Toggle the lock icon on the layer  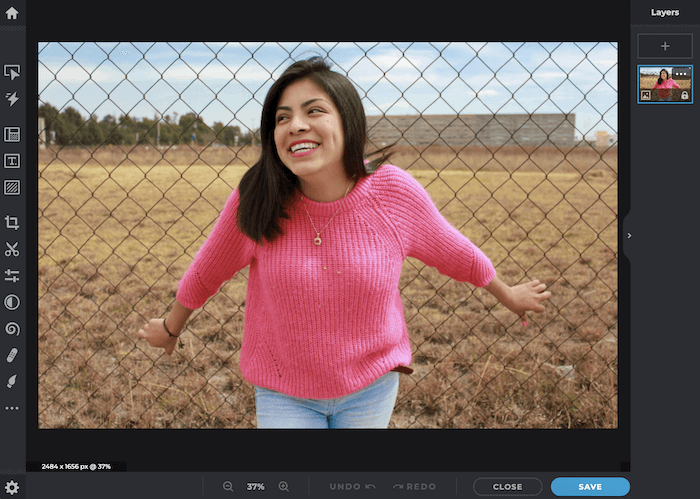(685, 95)
